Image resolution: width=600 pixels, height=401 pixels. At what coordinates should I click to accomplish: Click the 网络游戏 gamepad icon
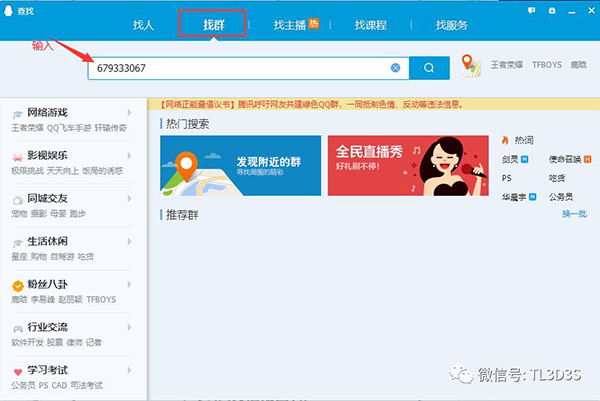coord(17,113)
